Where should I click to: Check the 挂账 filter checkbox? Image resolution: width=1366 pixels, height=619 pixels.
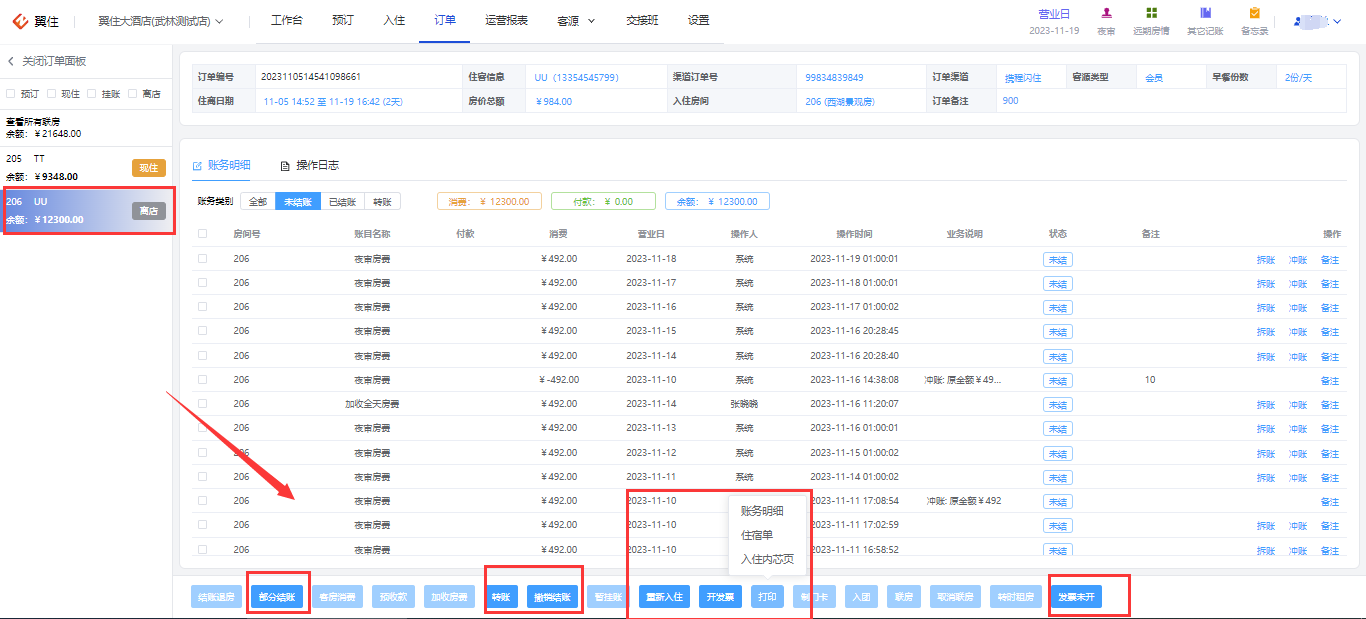[x=91, y=94]
